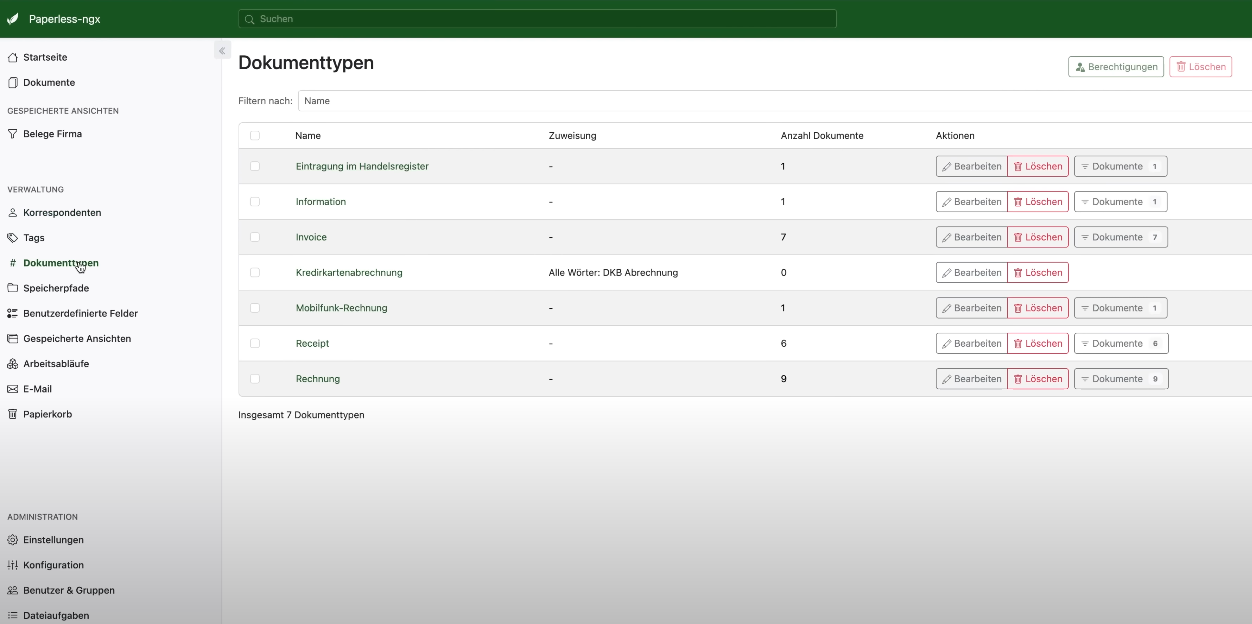This screenshot has width=1252, height=624.
Task: Check the Invoice row checkbox
Action: tap(255, 237)
